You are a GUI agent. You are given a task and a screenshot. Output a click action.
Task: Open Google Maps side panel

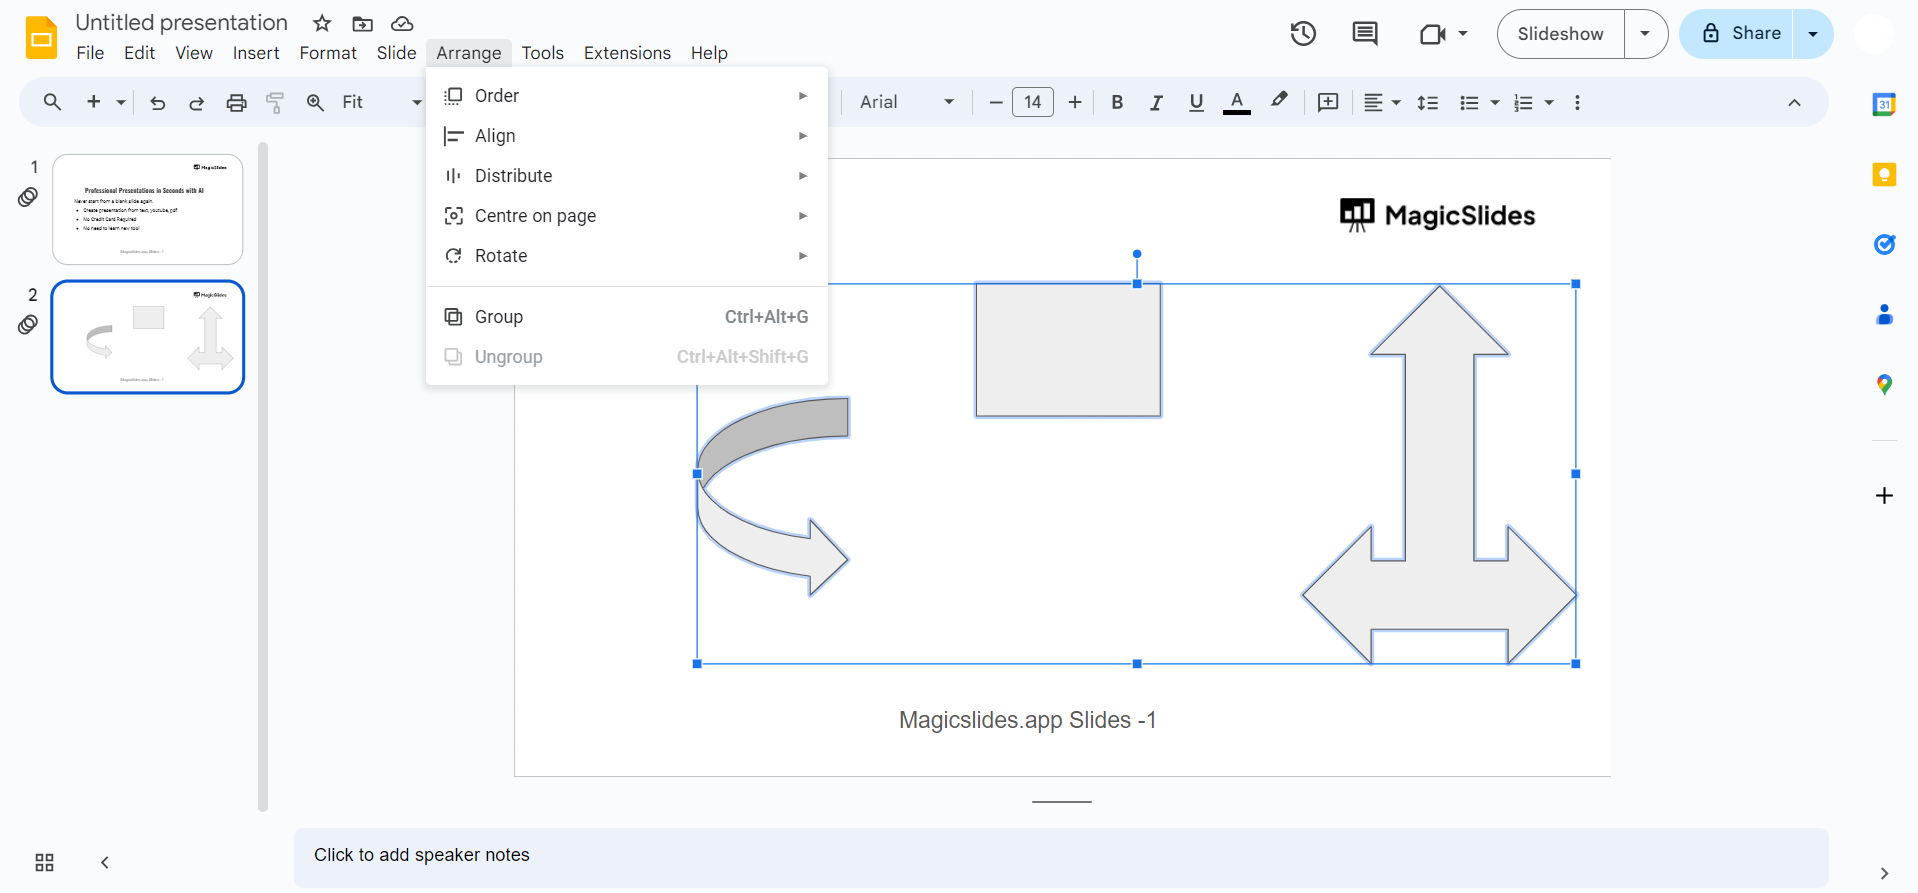click(1884, 384)
